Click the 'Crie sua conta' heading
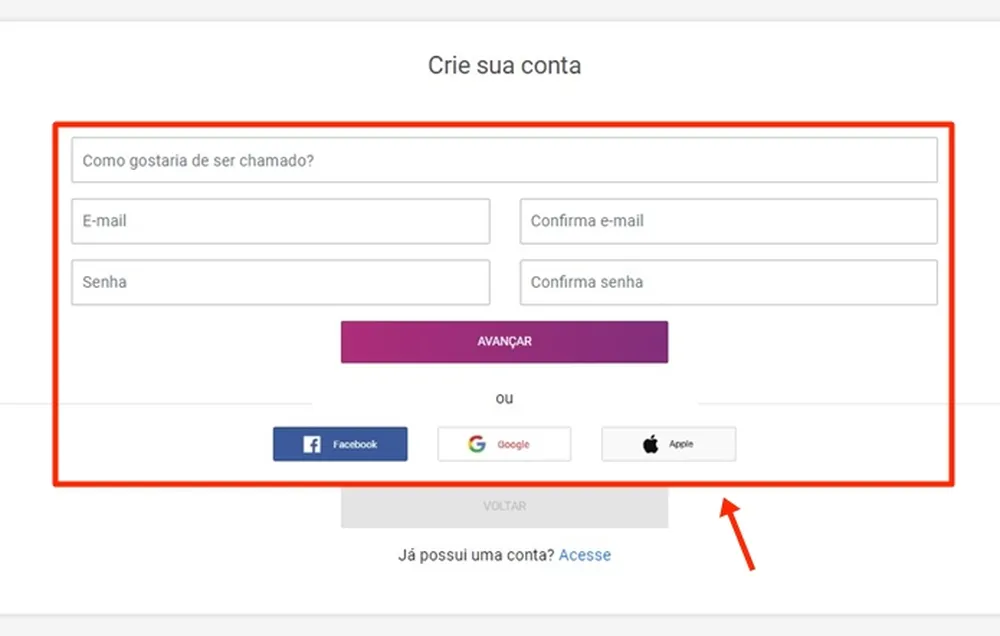 [x=504, y=66]
